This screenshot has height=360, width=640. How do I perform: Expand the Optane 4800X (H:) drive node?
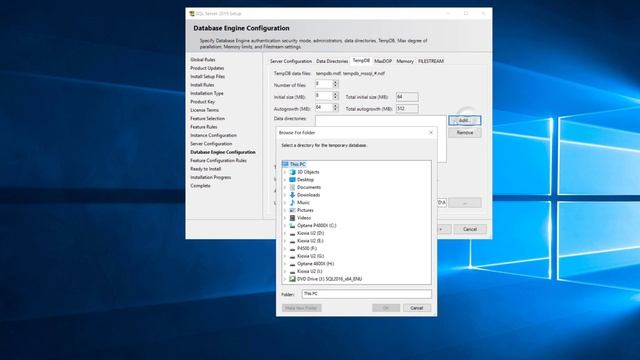[285, 264]
